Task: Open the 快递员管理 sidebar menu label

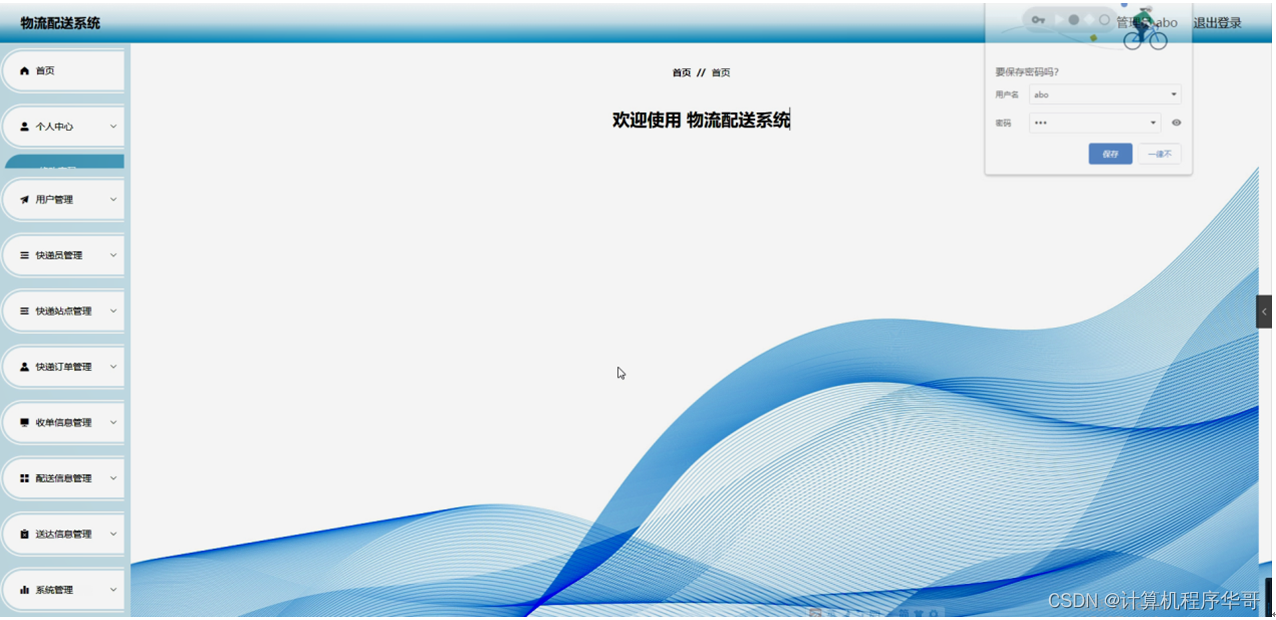Action: pos(59,256)
